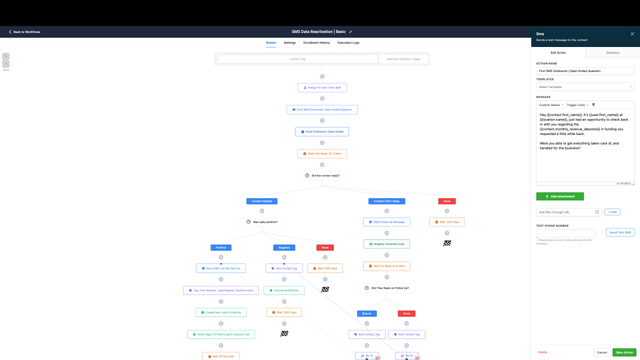Click plus circle under the Negative branch label
Screen dimensions: 640x360
[284, 258]
